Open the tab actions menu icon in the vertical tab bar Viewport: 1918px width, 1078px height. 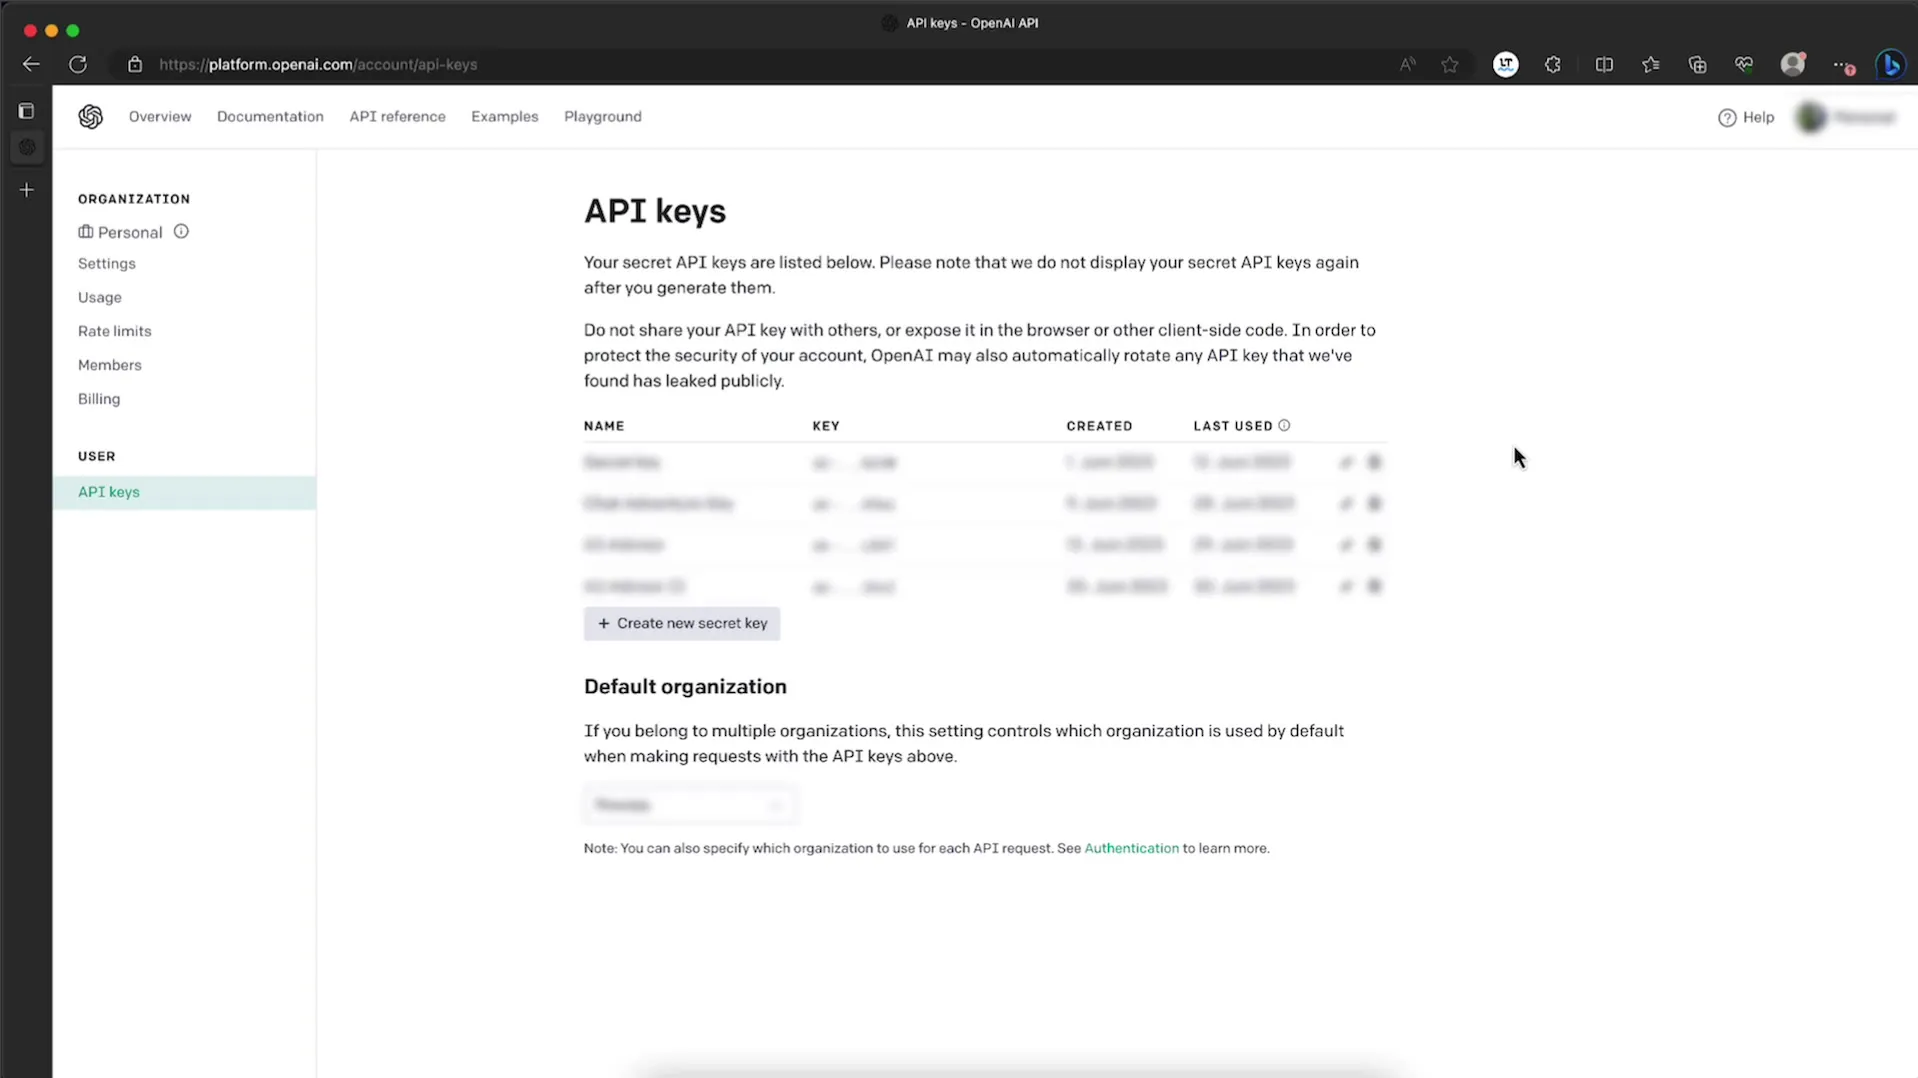26,111
